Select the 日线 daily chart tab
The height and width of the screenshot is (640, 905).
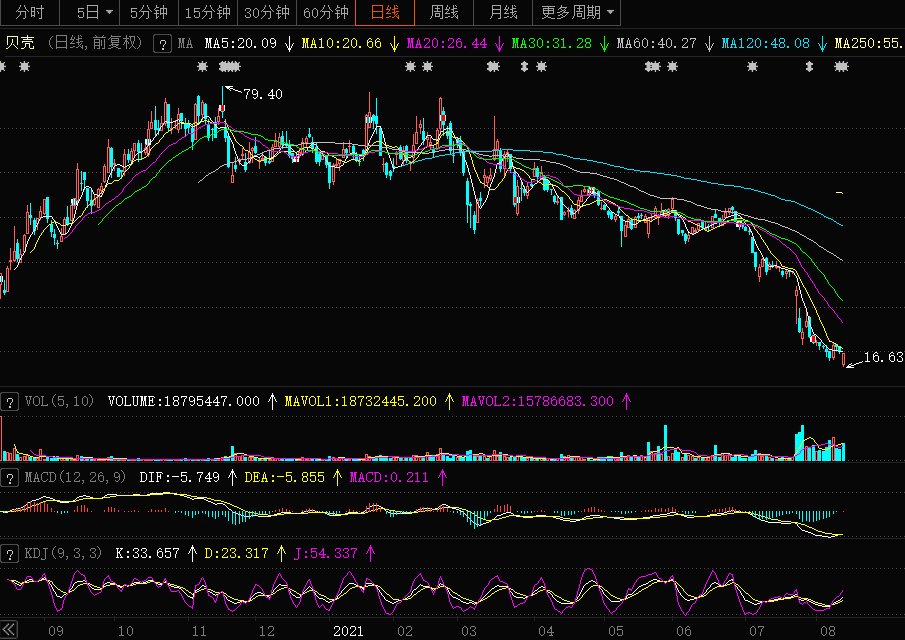(x=385, y=12)
